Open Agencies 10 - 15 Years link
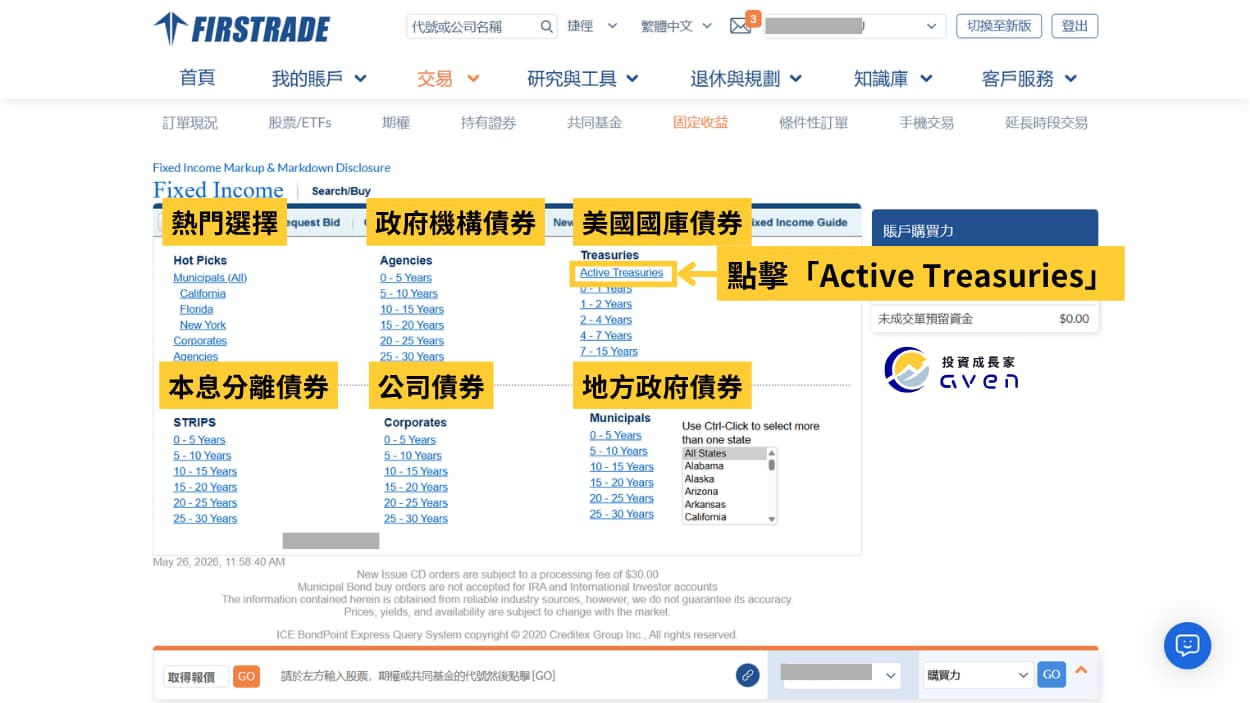1250x703 pixels. tap(412, 309)
